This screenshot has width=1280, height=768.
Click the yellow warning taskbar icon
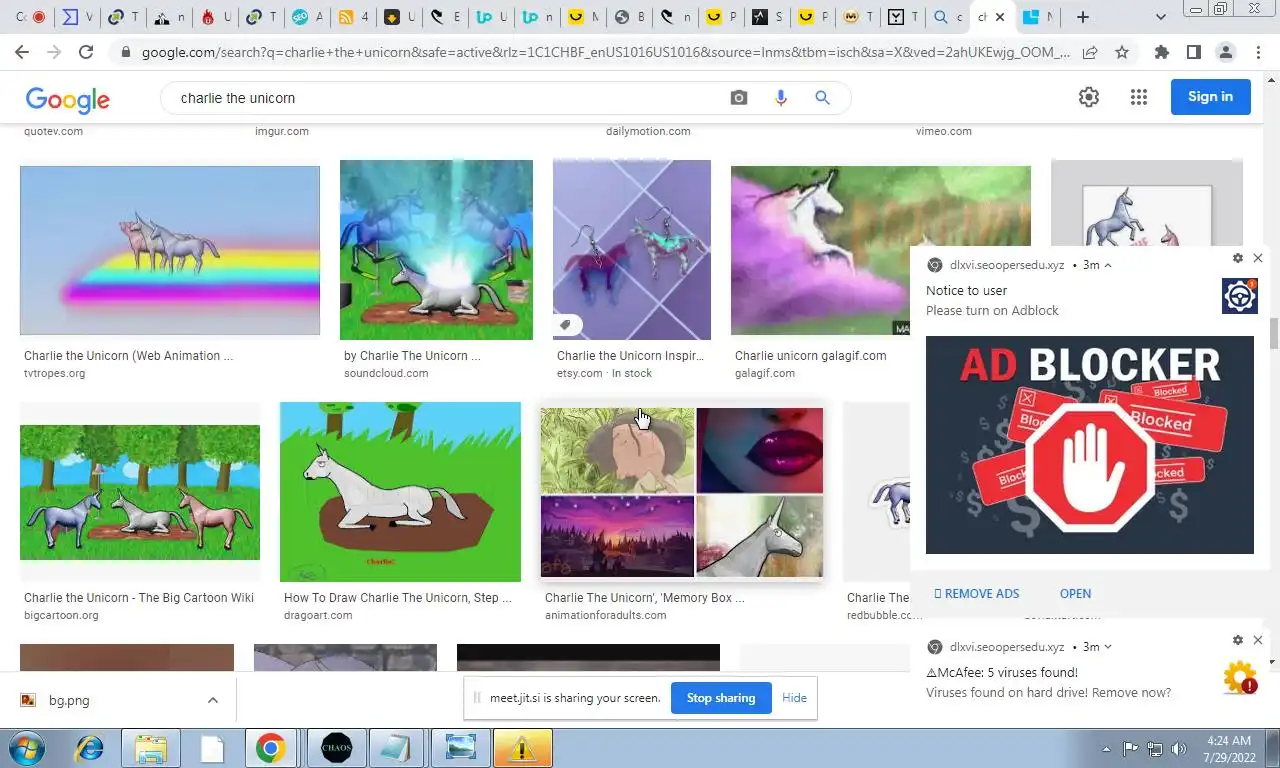point(521,748)
